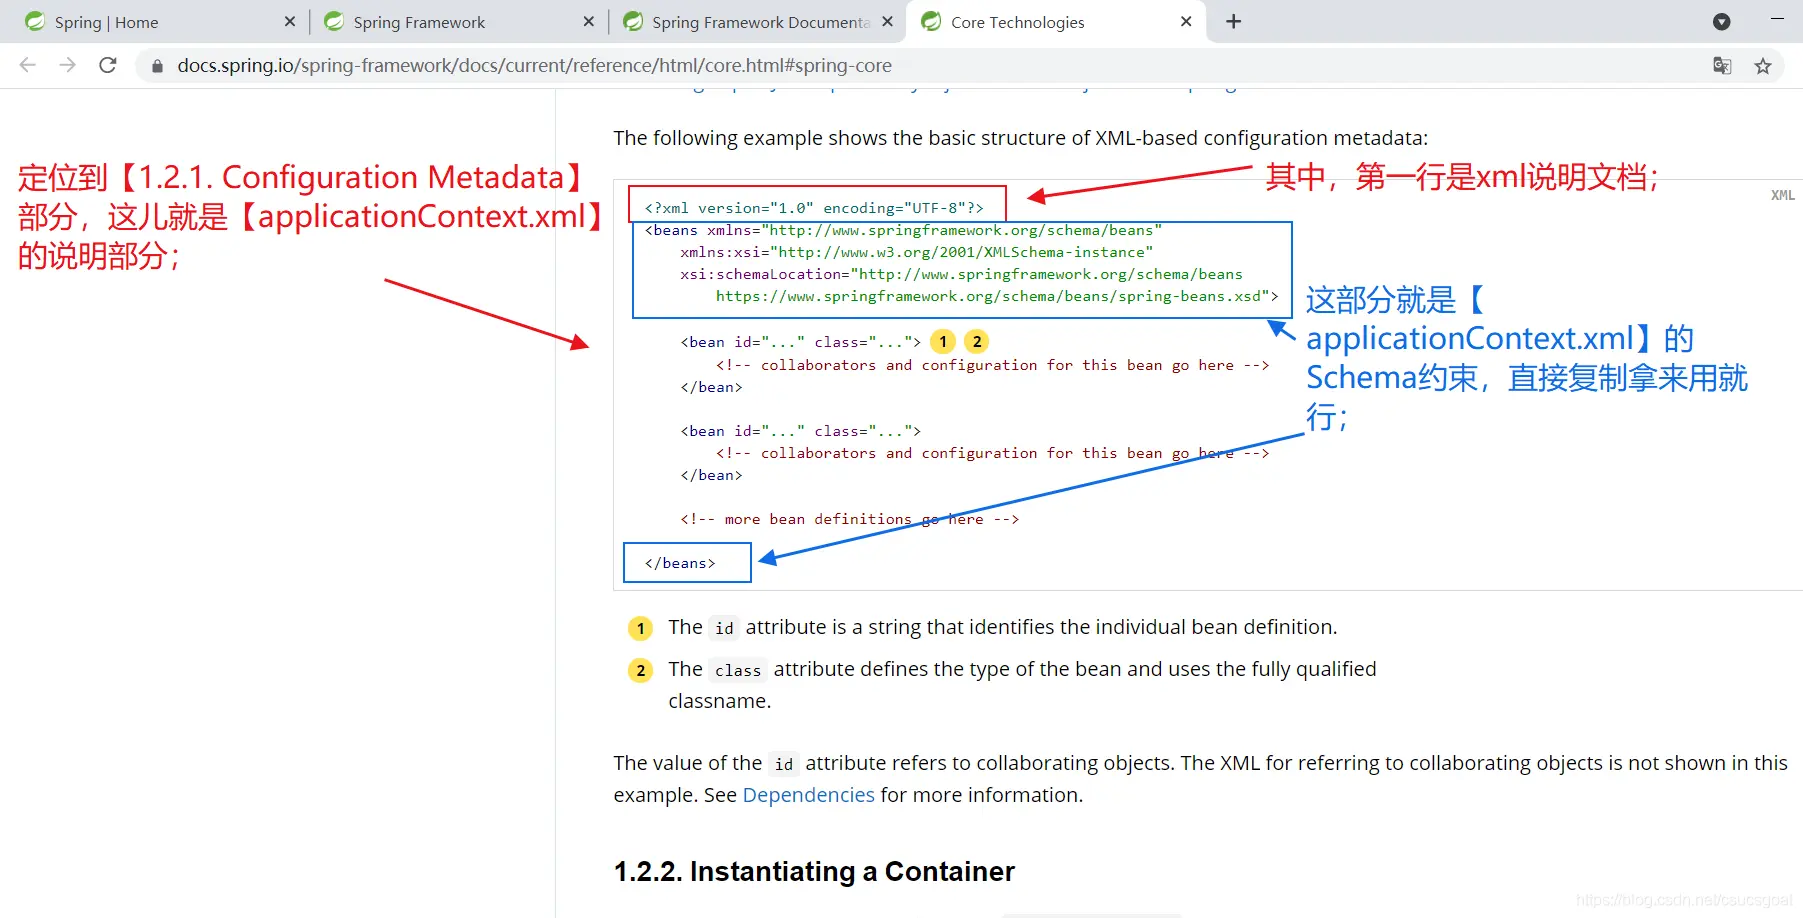The height and width of the screenshot is (918, 1803).
Task: Click the browser back arrow
Action: click(28, 65)
